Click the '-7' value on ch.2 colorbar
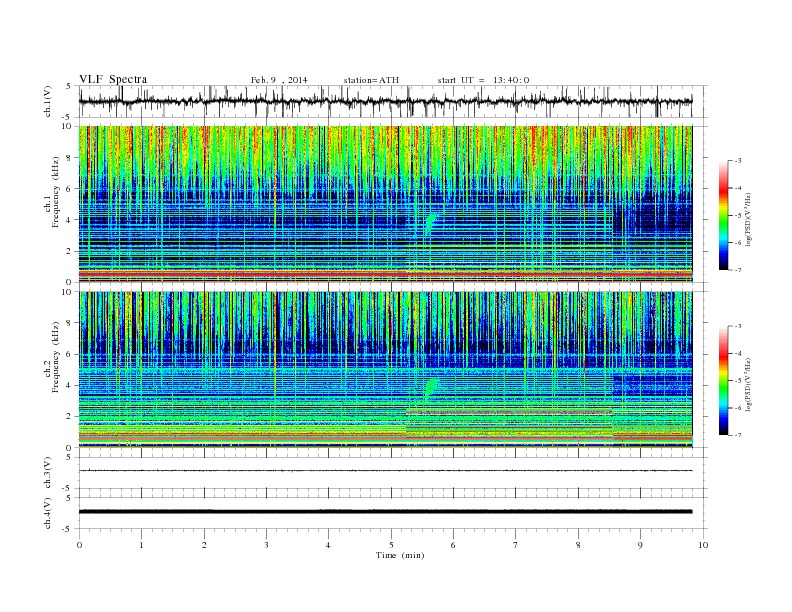This screenshot has width=792, height=612. tap(738, 435)
